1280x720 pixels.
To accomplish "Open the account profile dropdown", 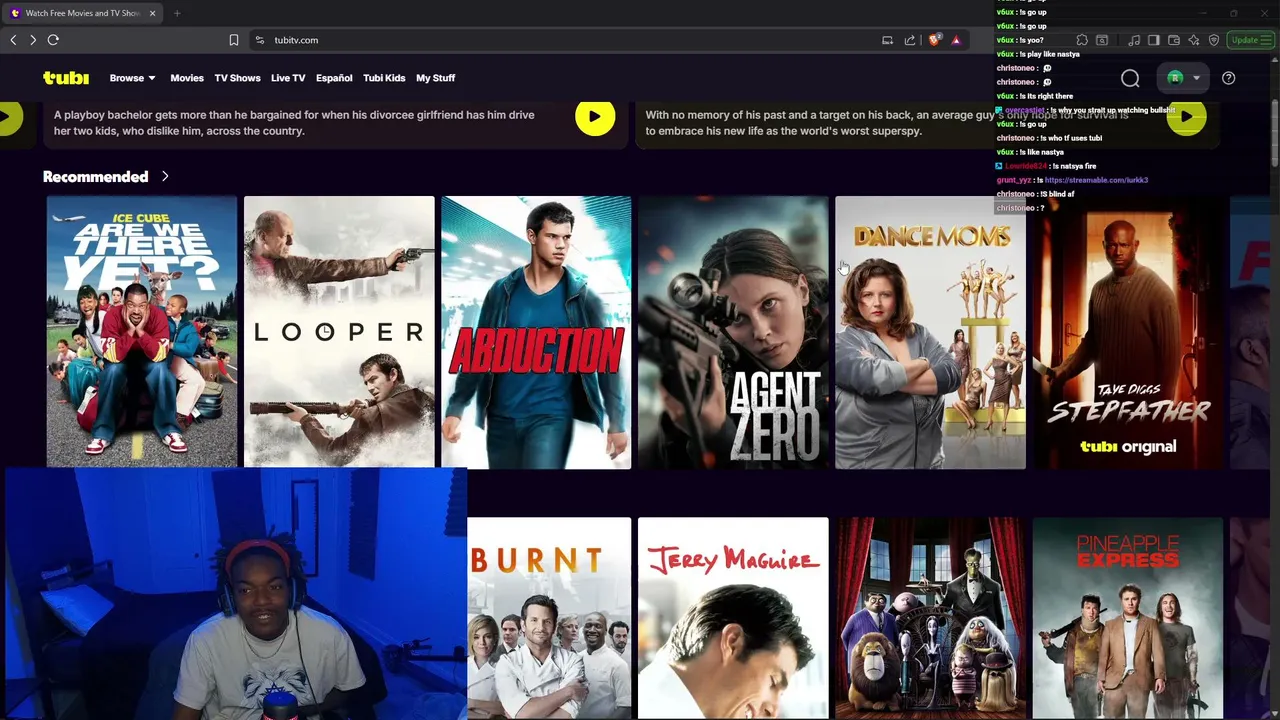I will (x=1181, y=78).
